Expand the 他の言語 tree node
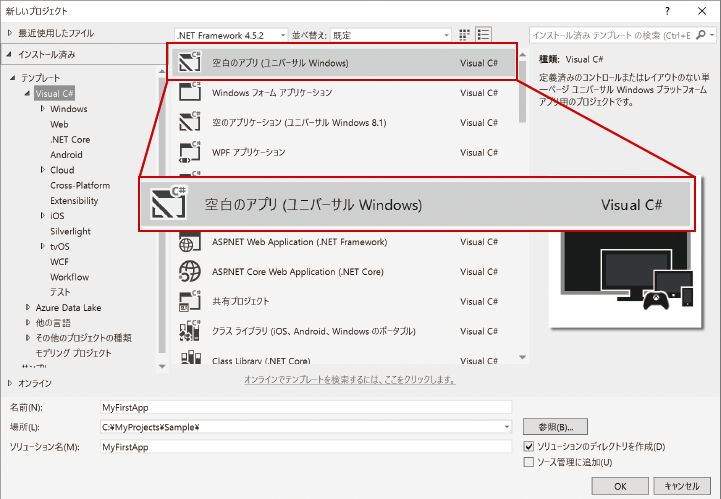The height and width of the screenshot is (499, 721). [28, 322]
